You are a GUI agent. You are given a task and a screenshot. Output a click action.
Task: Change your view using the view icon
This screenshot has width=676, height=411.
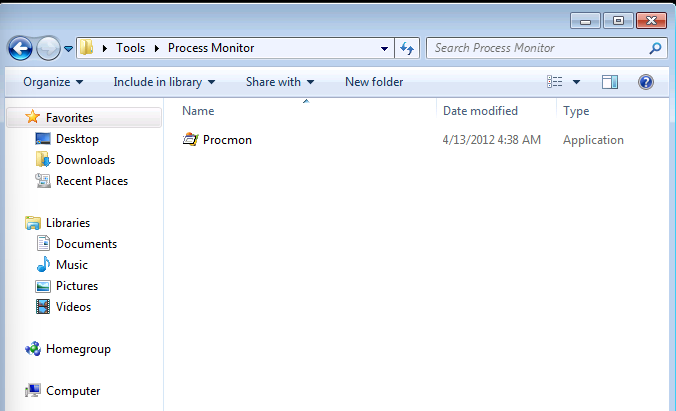554,82
